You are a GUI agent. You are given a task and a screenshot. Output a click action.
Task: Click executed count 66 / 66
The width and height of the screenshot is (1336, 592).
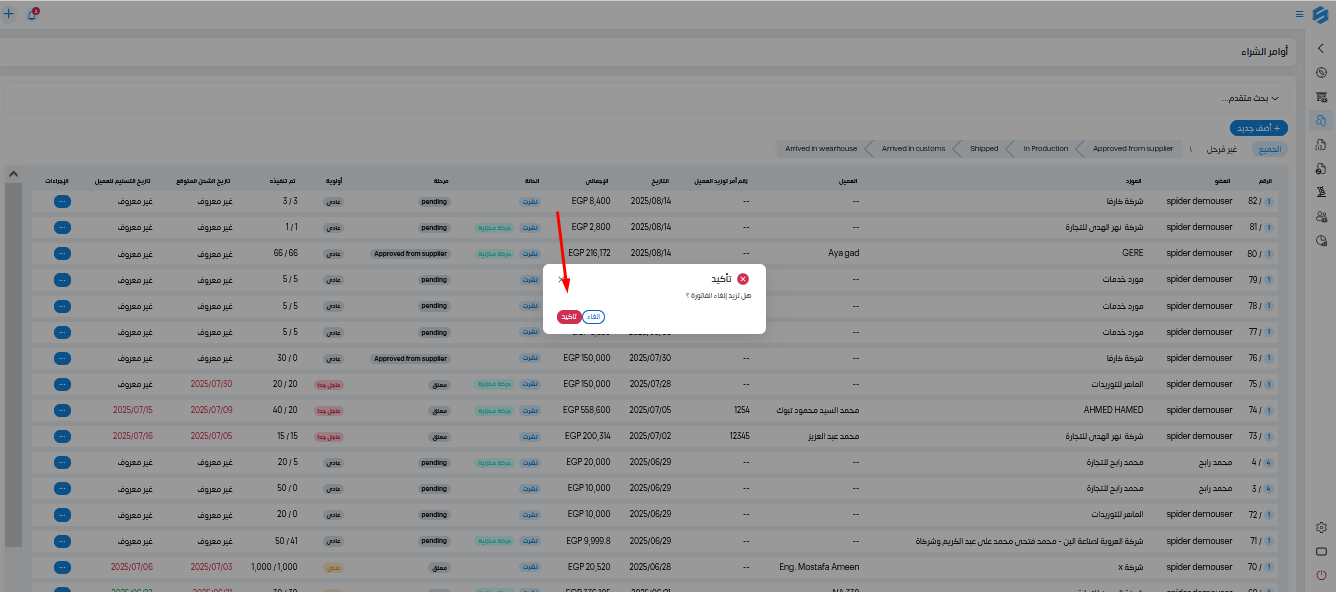click(x=285, y=253)
